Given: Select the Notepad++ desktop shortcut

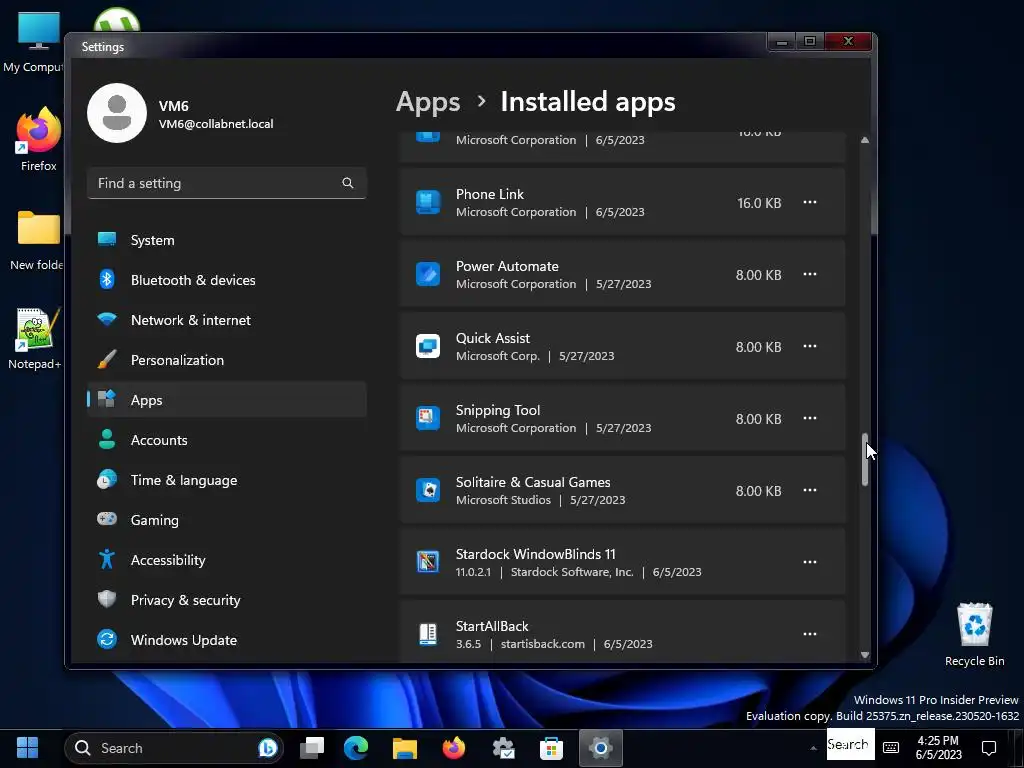Looking at the screenshot, I should (35, 339).
